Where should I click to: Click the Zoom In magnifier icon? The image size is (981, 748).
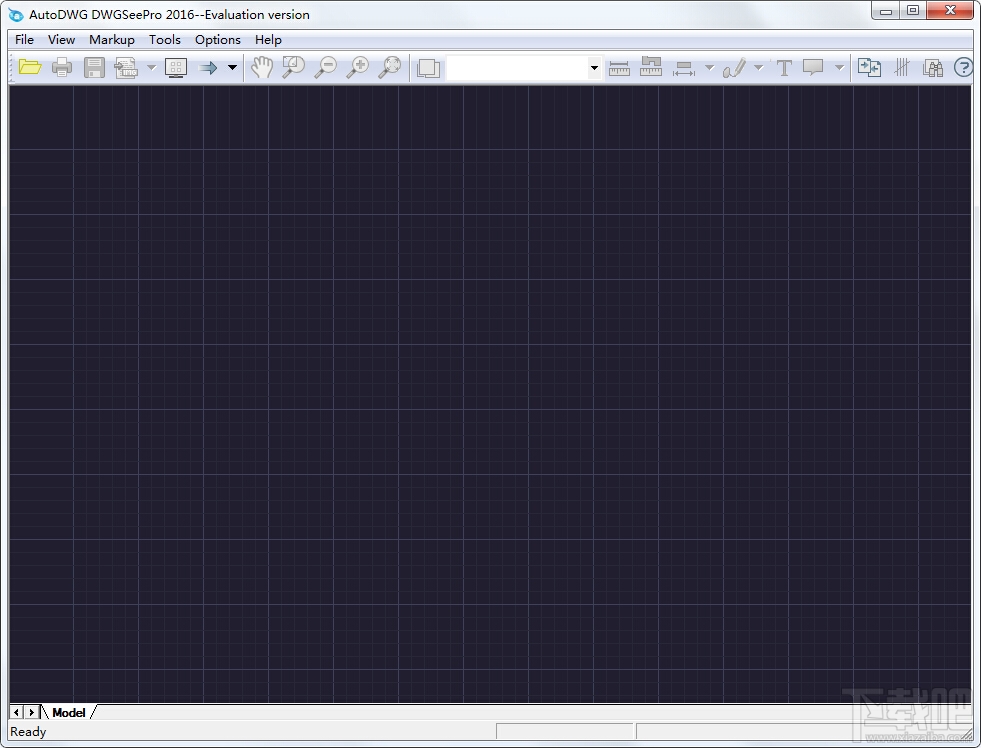click(x=358, y=67)
